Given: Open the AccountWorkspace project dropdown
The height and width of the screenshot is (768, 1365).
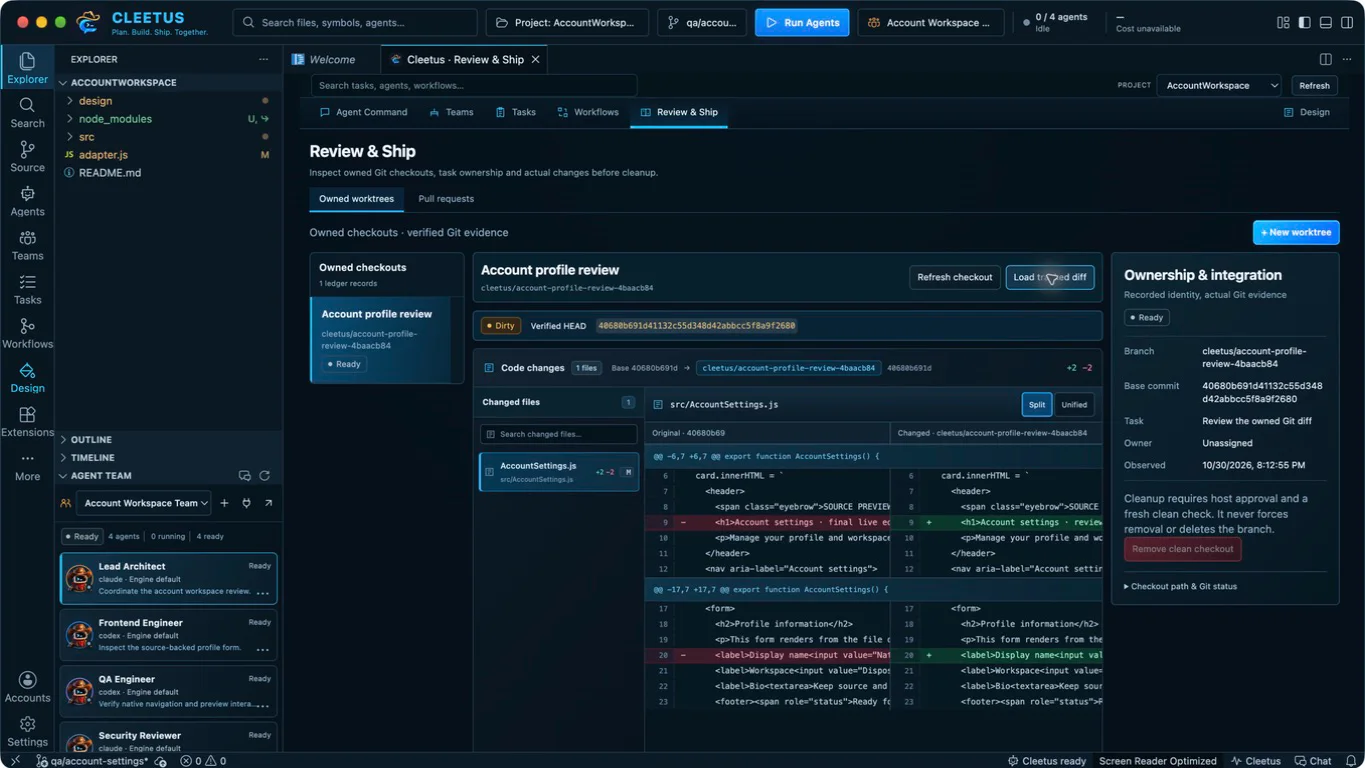Looking at the screenshot, I should [x=1219, y=86].
